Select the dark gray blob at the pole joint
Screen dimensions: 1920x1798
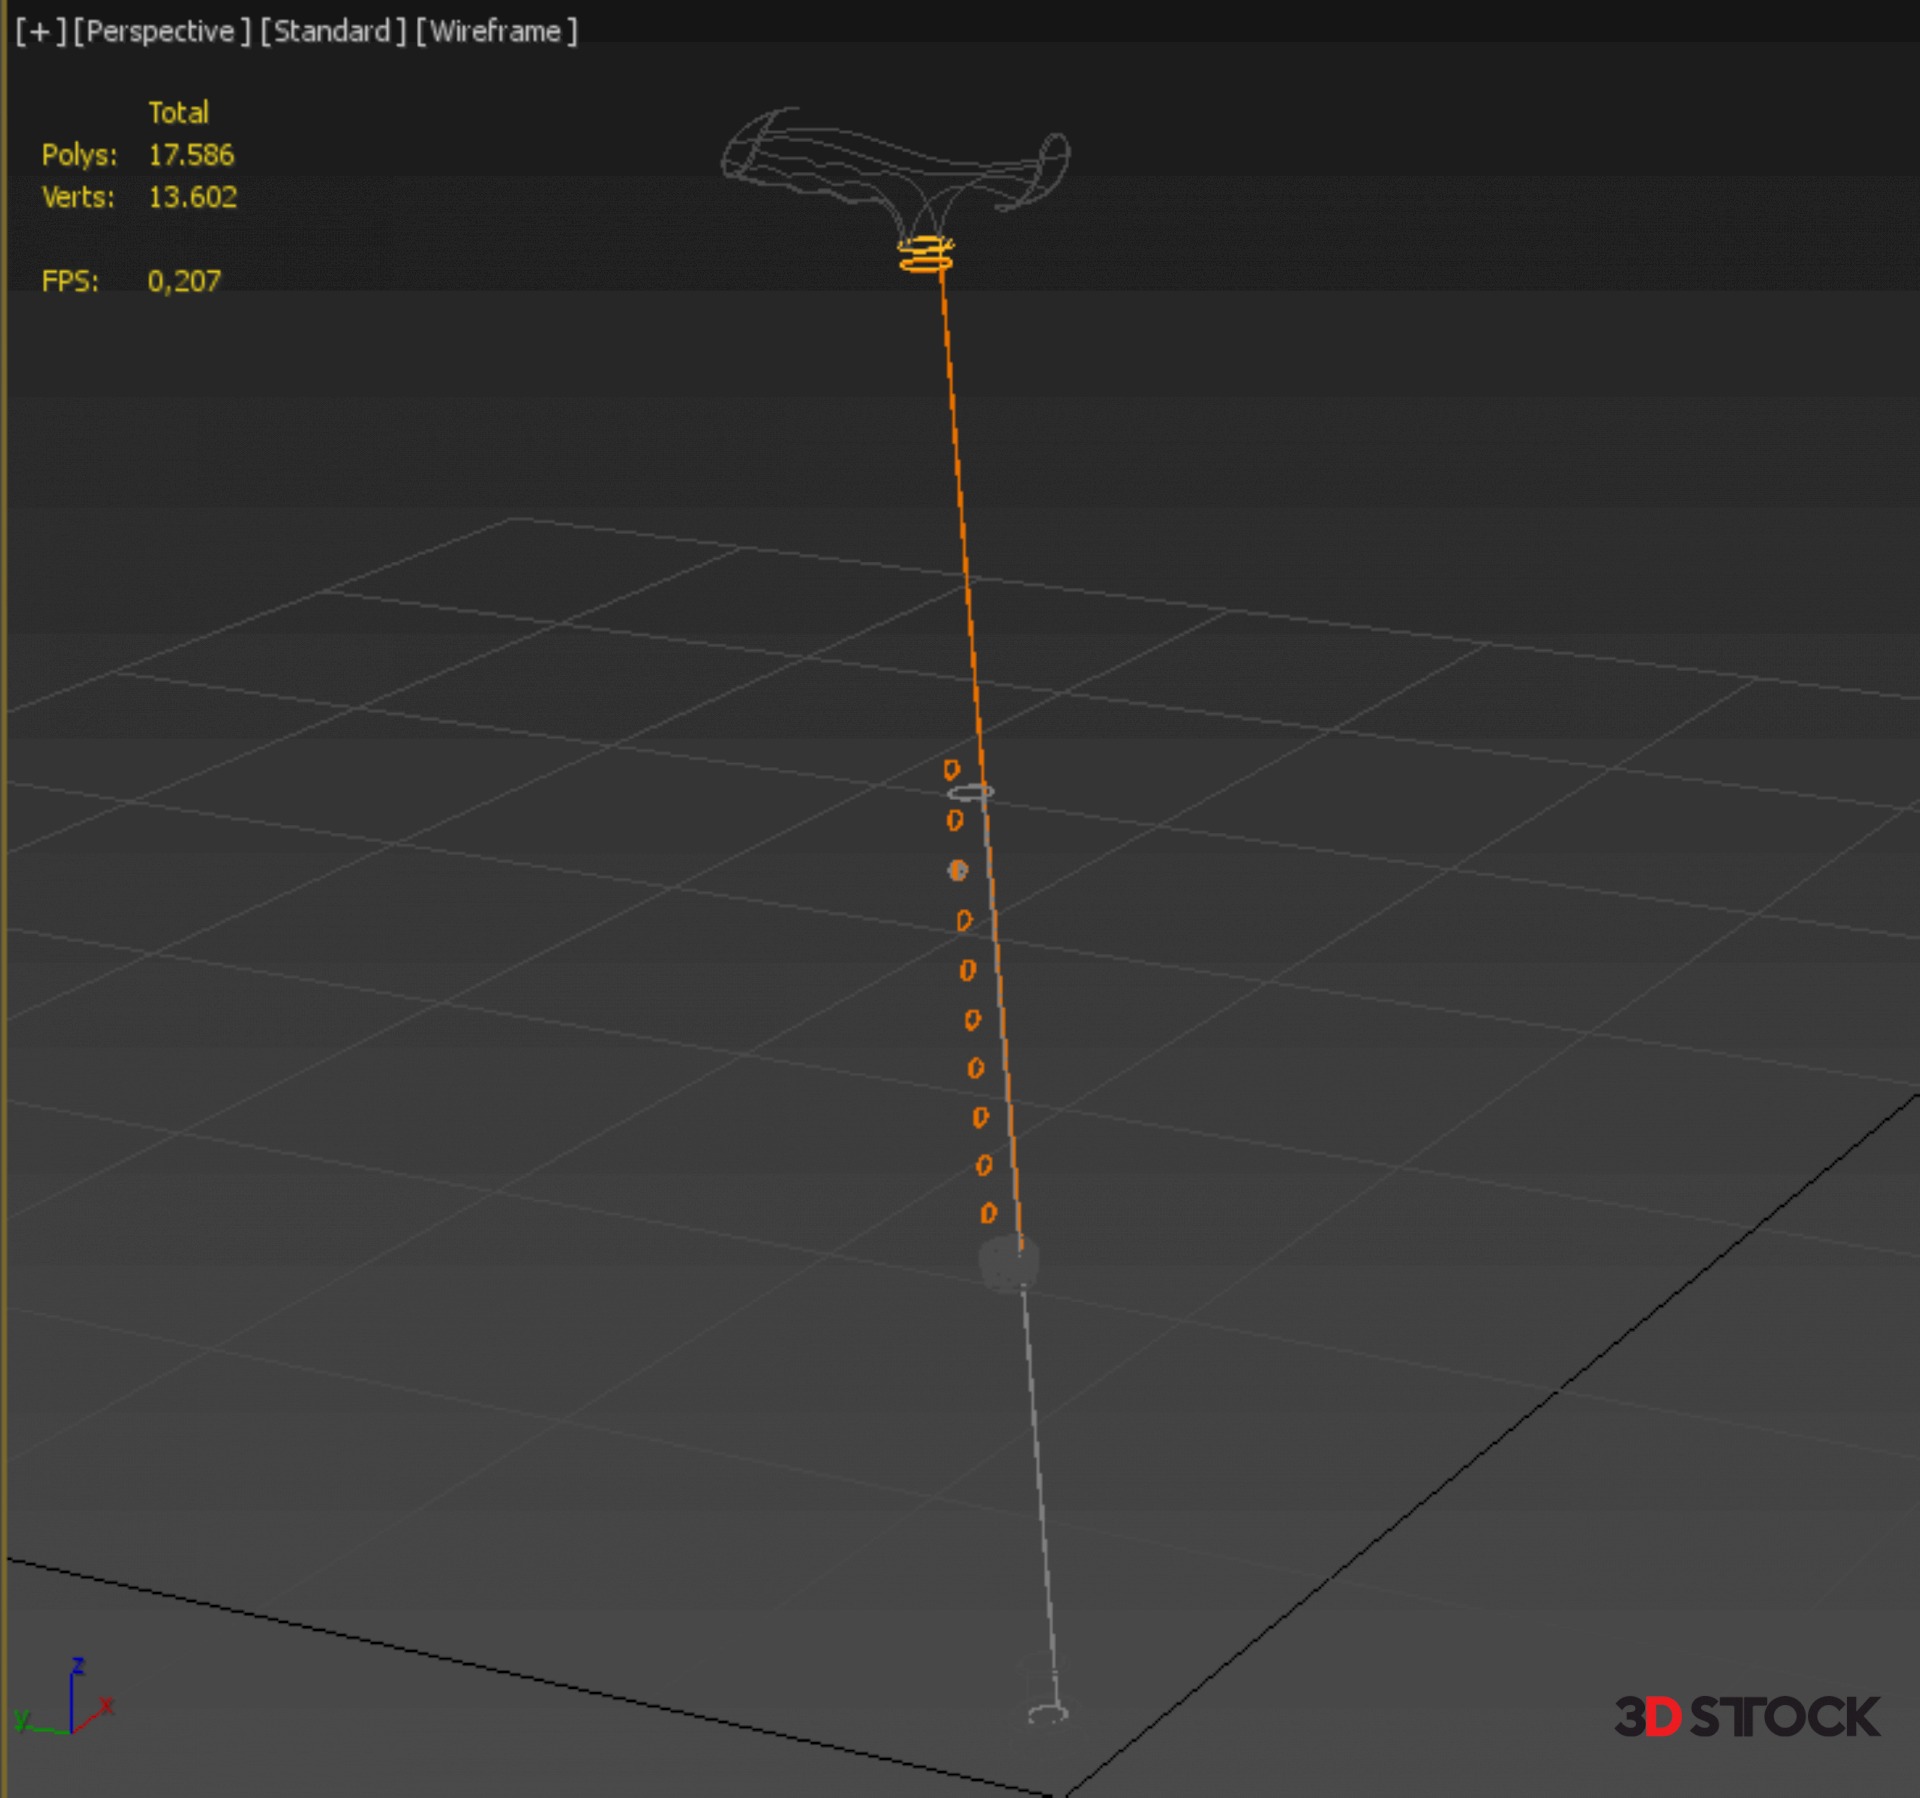(1006, 1264)
